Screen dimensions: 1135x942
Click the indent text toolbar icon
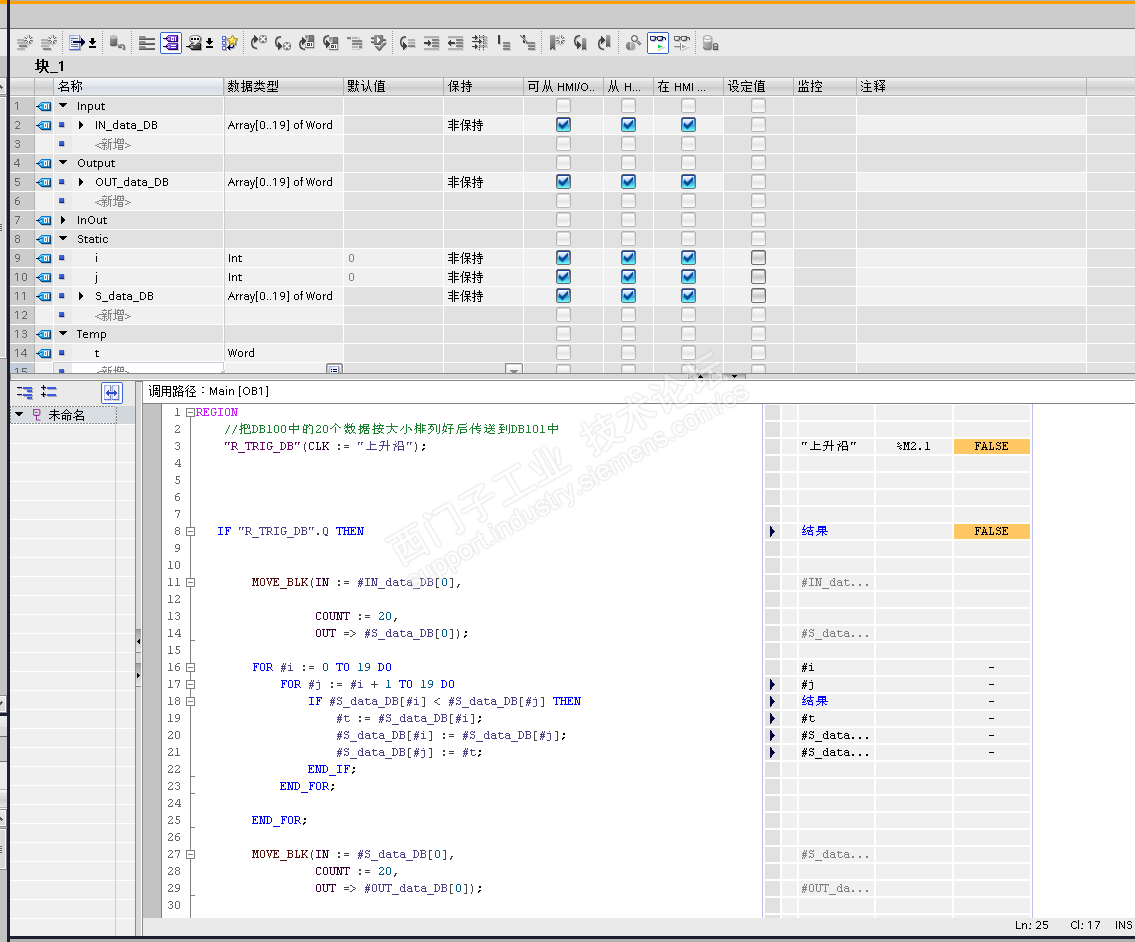431,43
